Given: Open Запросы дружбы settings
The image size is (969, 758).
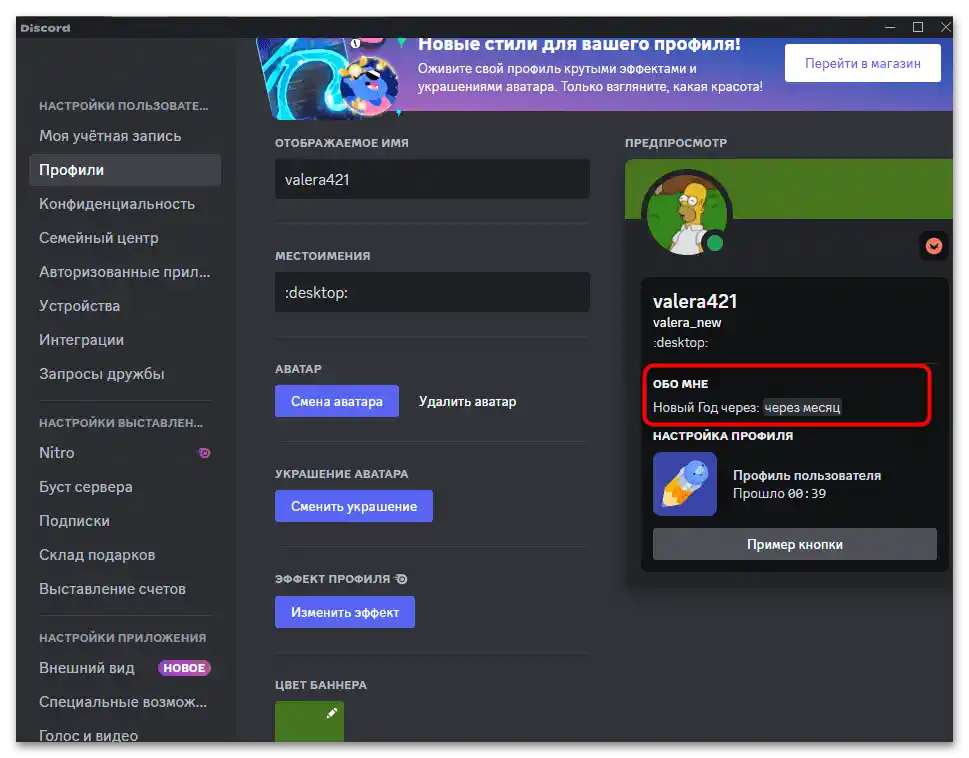Looking at the screenshot, I should tap(125, 374).
